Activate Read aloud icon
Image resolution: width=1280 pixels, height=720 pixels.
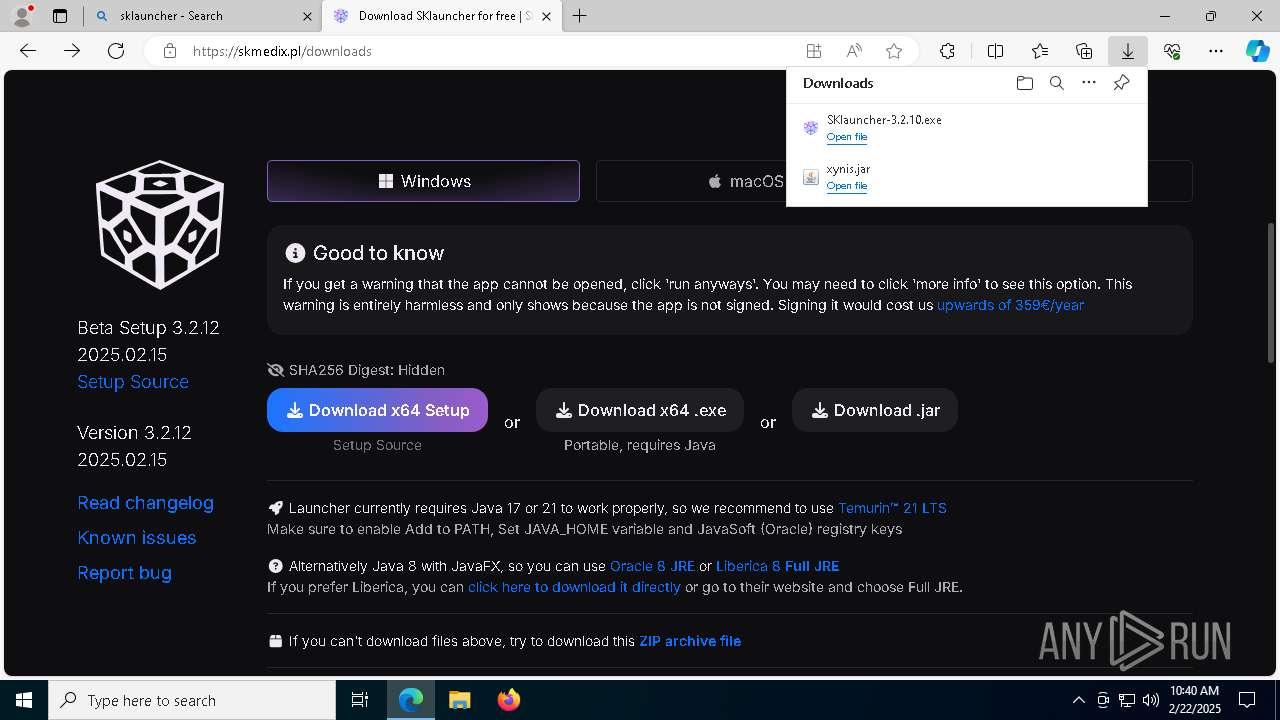click(x=854, y=51)
